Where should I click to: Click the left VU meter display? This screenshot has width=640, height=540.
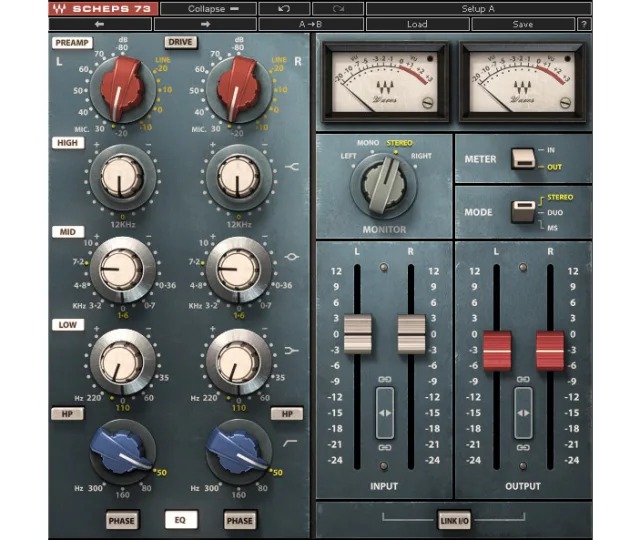point(384,82)
